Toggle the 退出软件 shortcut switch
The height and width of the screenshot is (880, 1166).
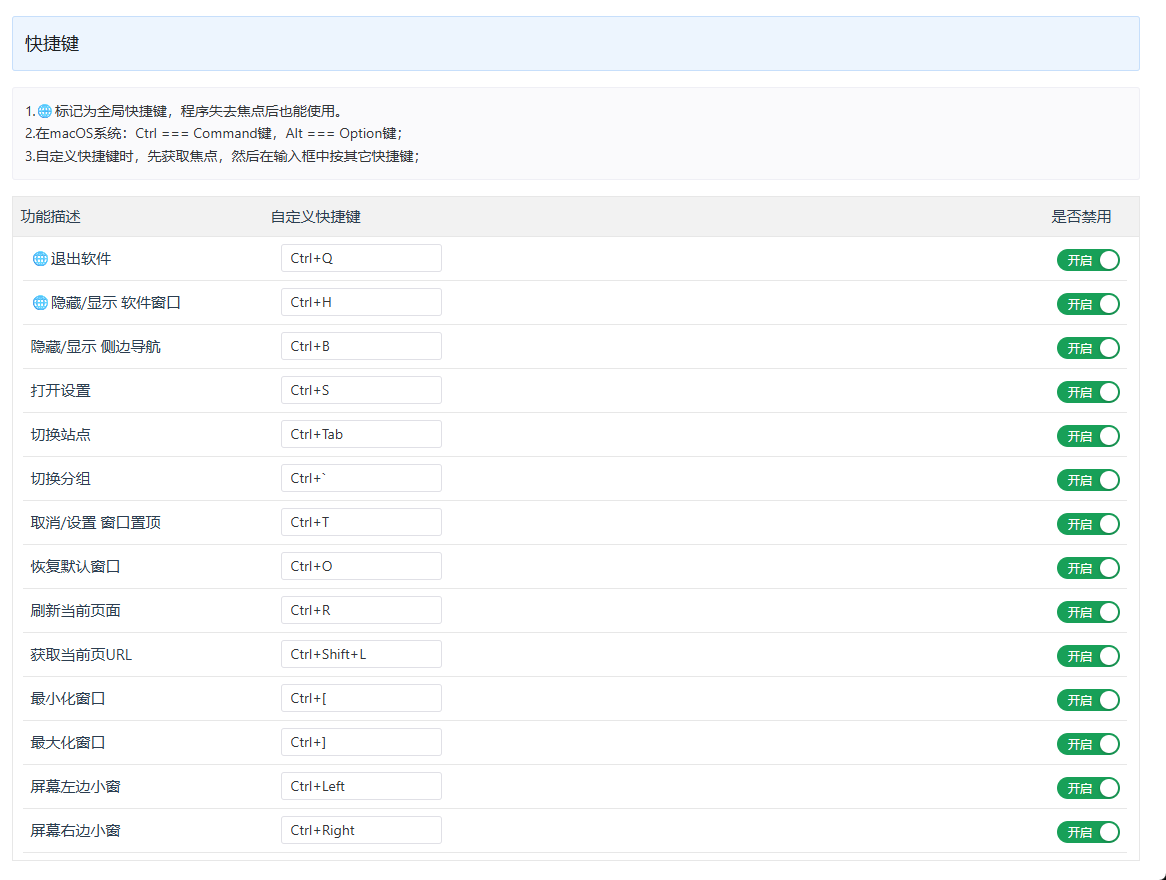click(x=1088, y=260)
